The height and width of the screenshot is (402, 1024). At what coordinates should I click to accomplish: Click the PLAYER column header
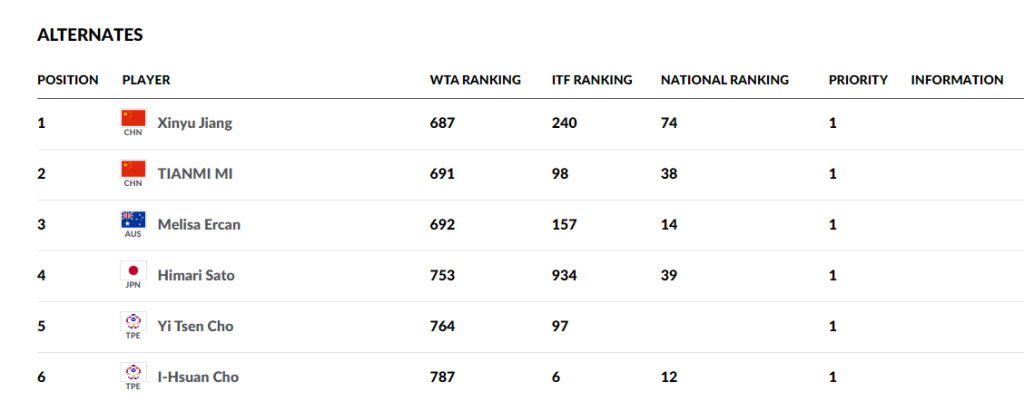tap(146, 80)
